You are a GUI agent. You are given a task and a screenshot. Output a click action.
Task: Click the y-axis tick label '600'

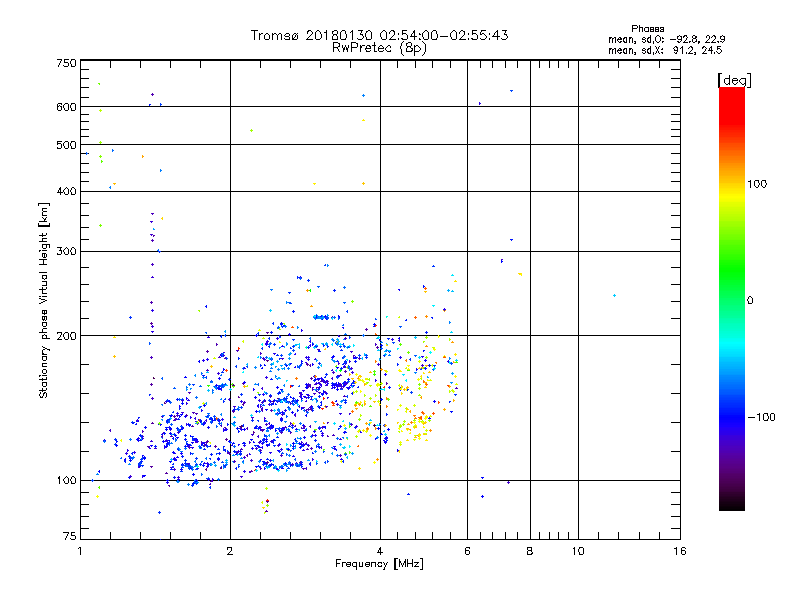point(66,107)
